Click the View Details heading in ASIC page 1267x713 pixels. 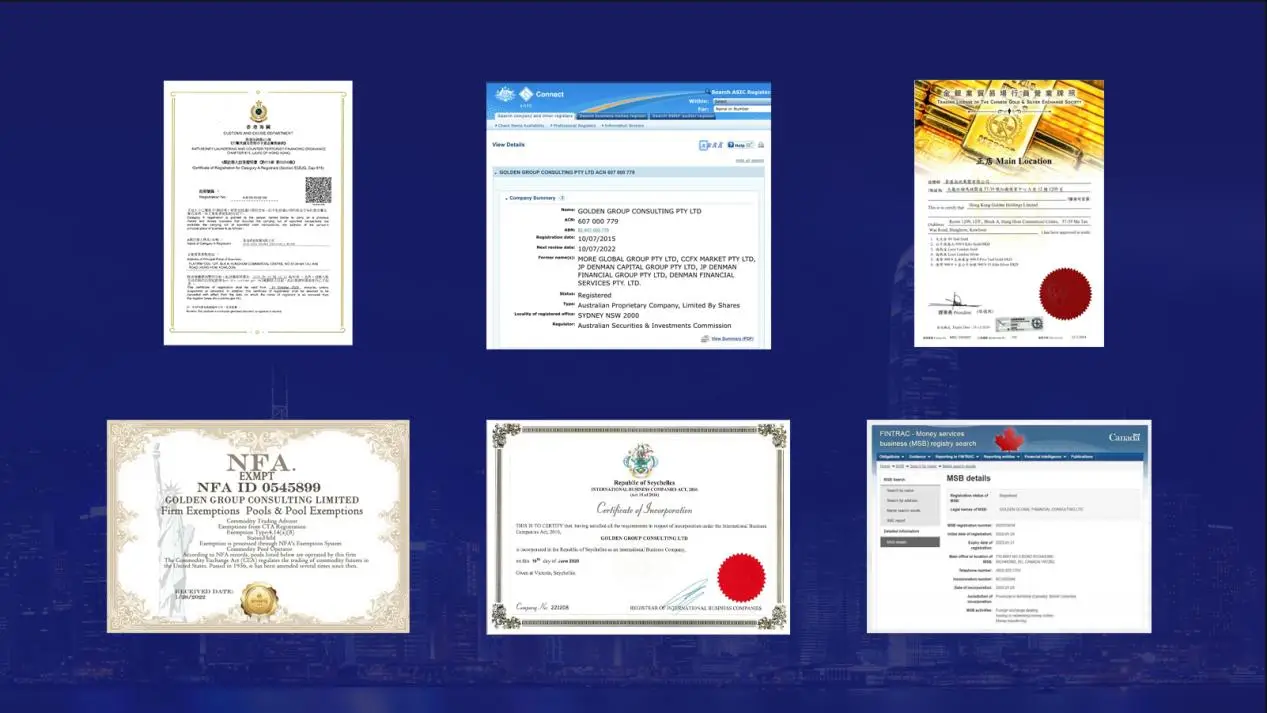tap(508, 145)
